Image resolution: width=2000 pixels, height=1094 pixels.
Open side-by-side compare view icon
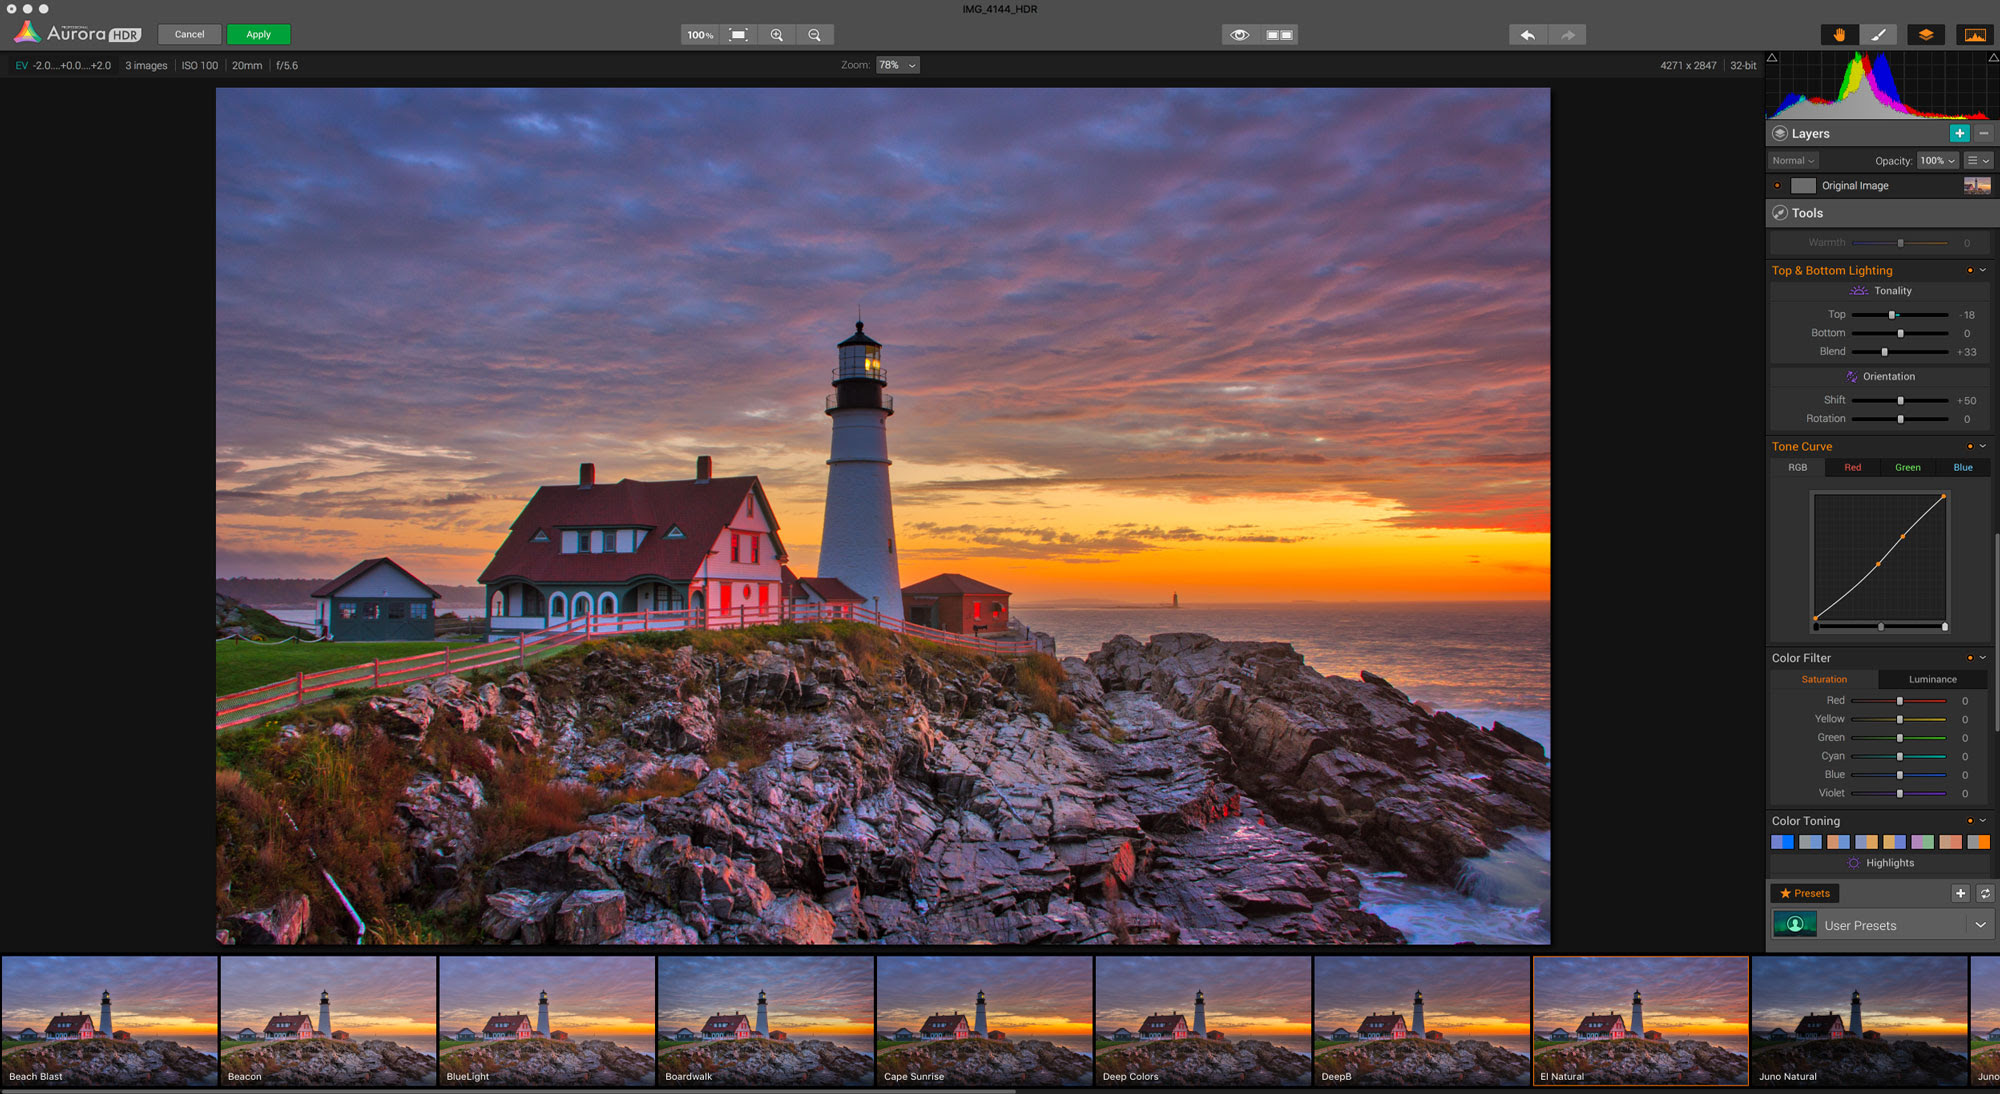1280,35
